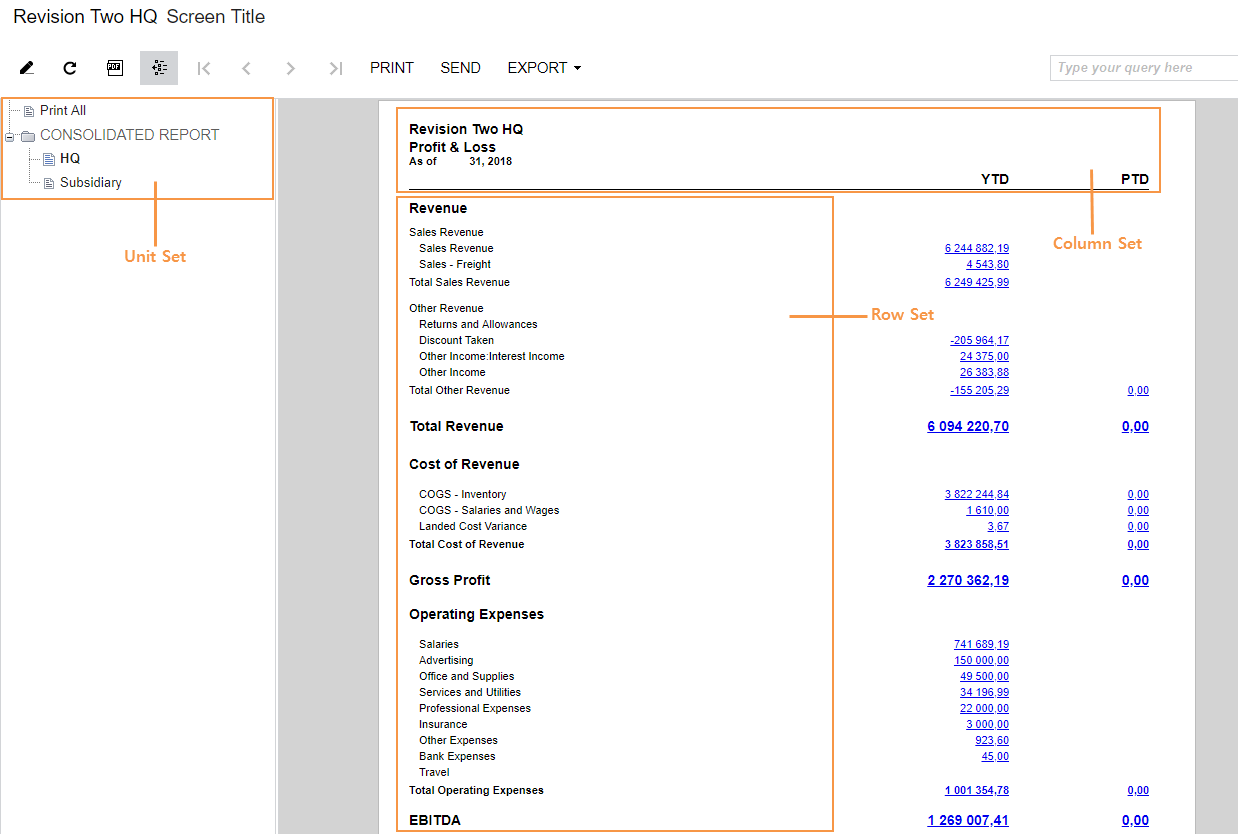Click the PRINT button

(x=392, y=68)
